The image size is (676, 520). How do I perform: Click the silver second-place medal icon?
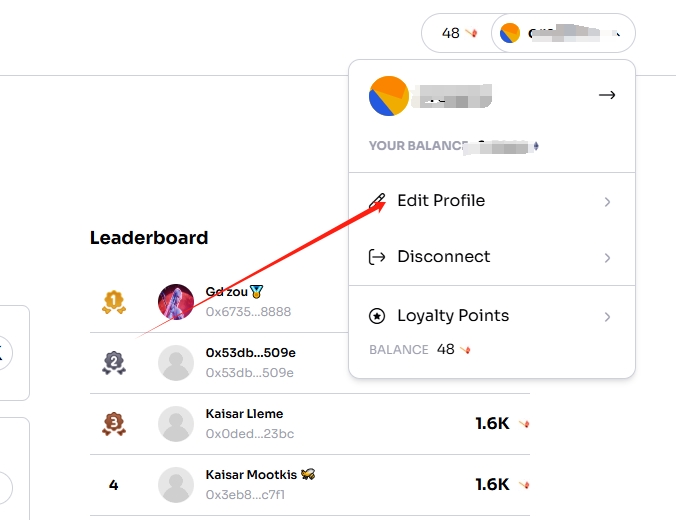(x=114, y=363)
